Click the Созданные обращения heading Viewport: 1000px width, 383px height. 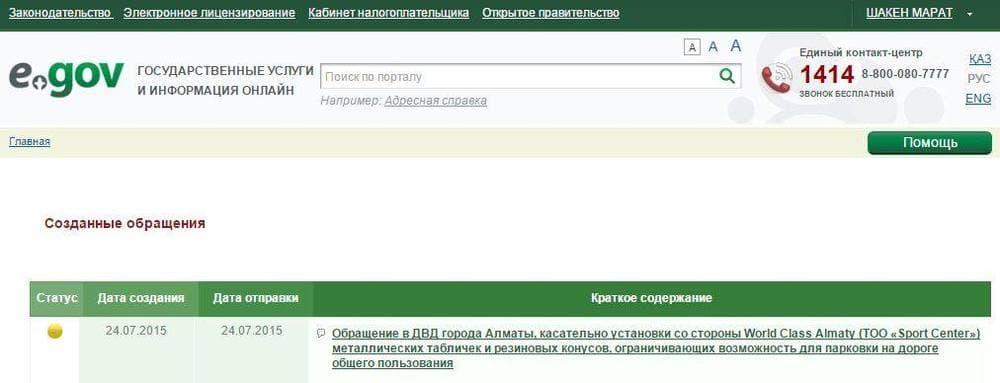[125, 224]
